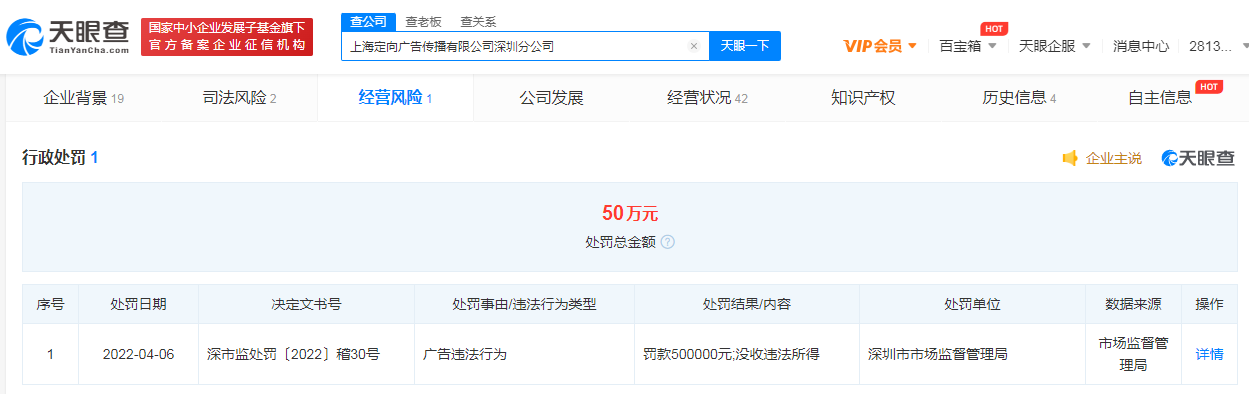Click the 操作 column header
Viewport: 1249px width, 394px height.
[x=1209, y=304]
